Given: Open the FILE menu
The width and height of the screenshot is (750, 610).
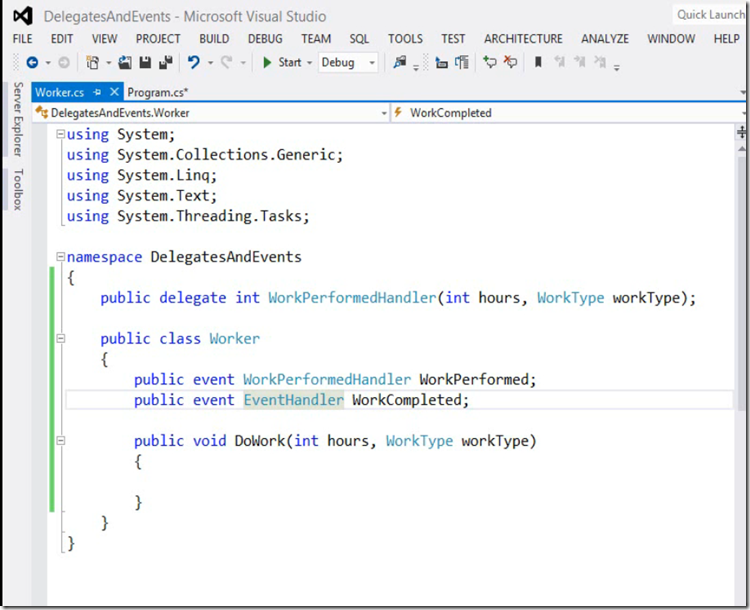Looking at the screenshot, I should [x=22, y=39].
